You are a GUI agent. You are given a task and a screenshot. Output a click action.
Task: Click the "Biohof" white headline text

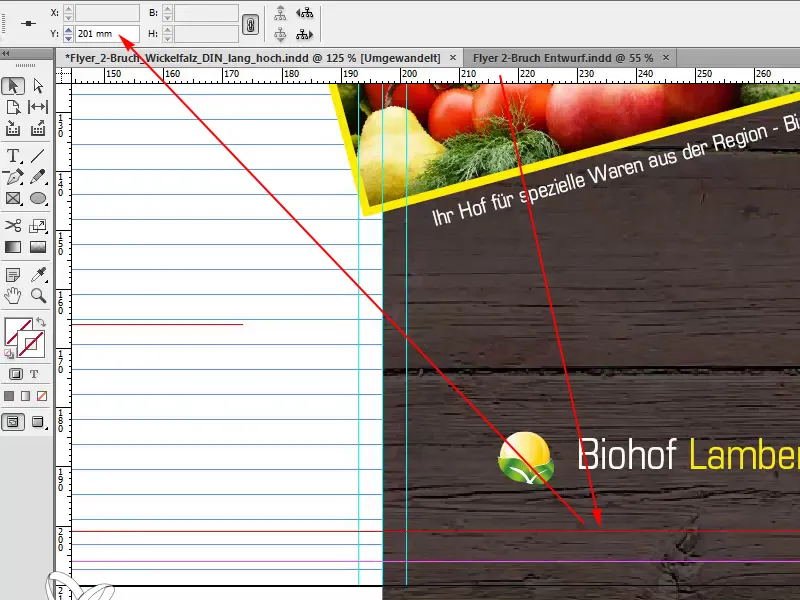[x=627, y=454]
